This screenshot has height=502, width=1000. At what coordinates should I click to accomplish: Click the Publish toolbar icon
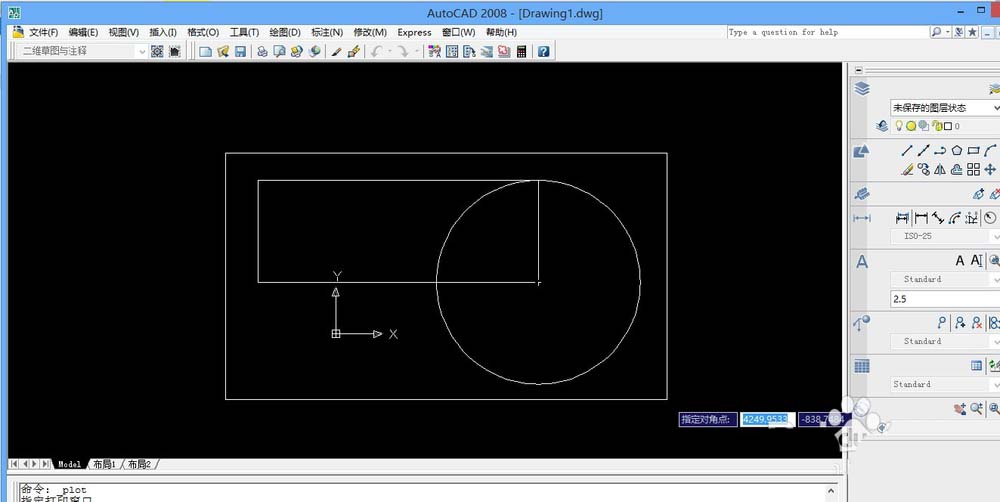pos(297,52)
